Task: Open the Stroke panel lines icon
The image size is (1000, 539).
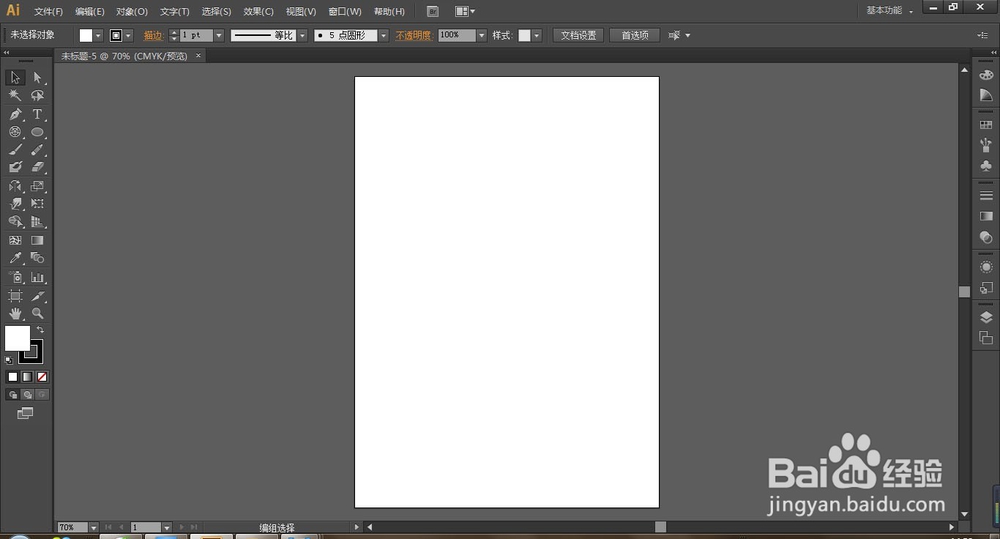Action: (x=986, y=195)
